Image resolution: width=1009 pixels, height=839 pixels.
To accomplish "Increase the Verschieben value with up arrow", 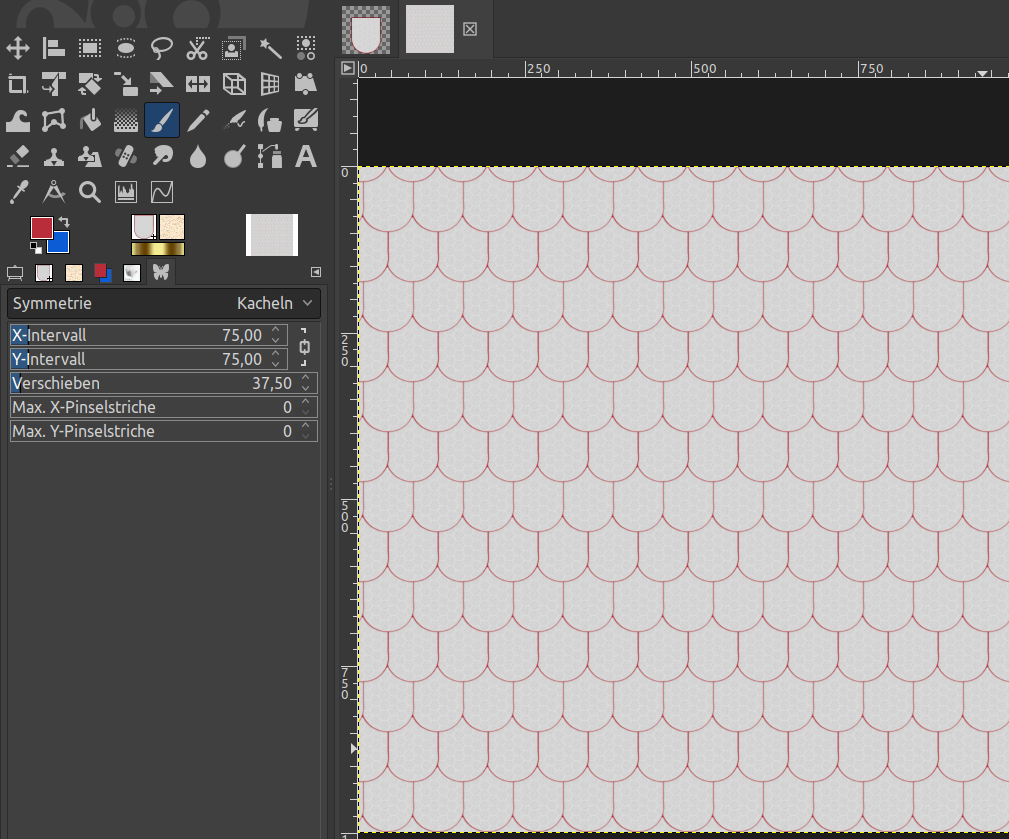I will [x=307, y=378].
